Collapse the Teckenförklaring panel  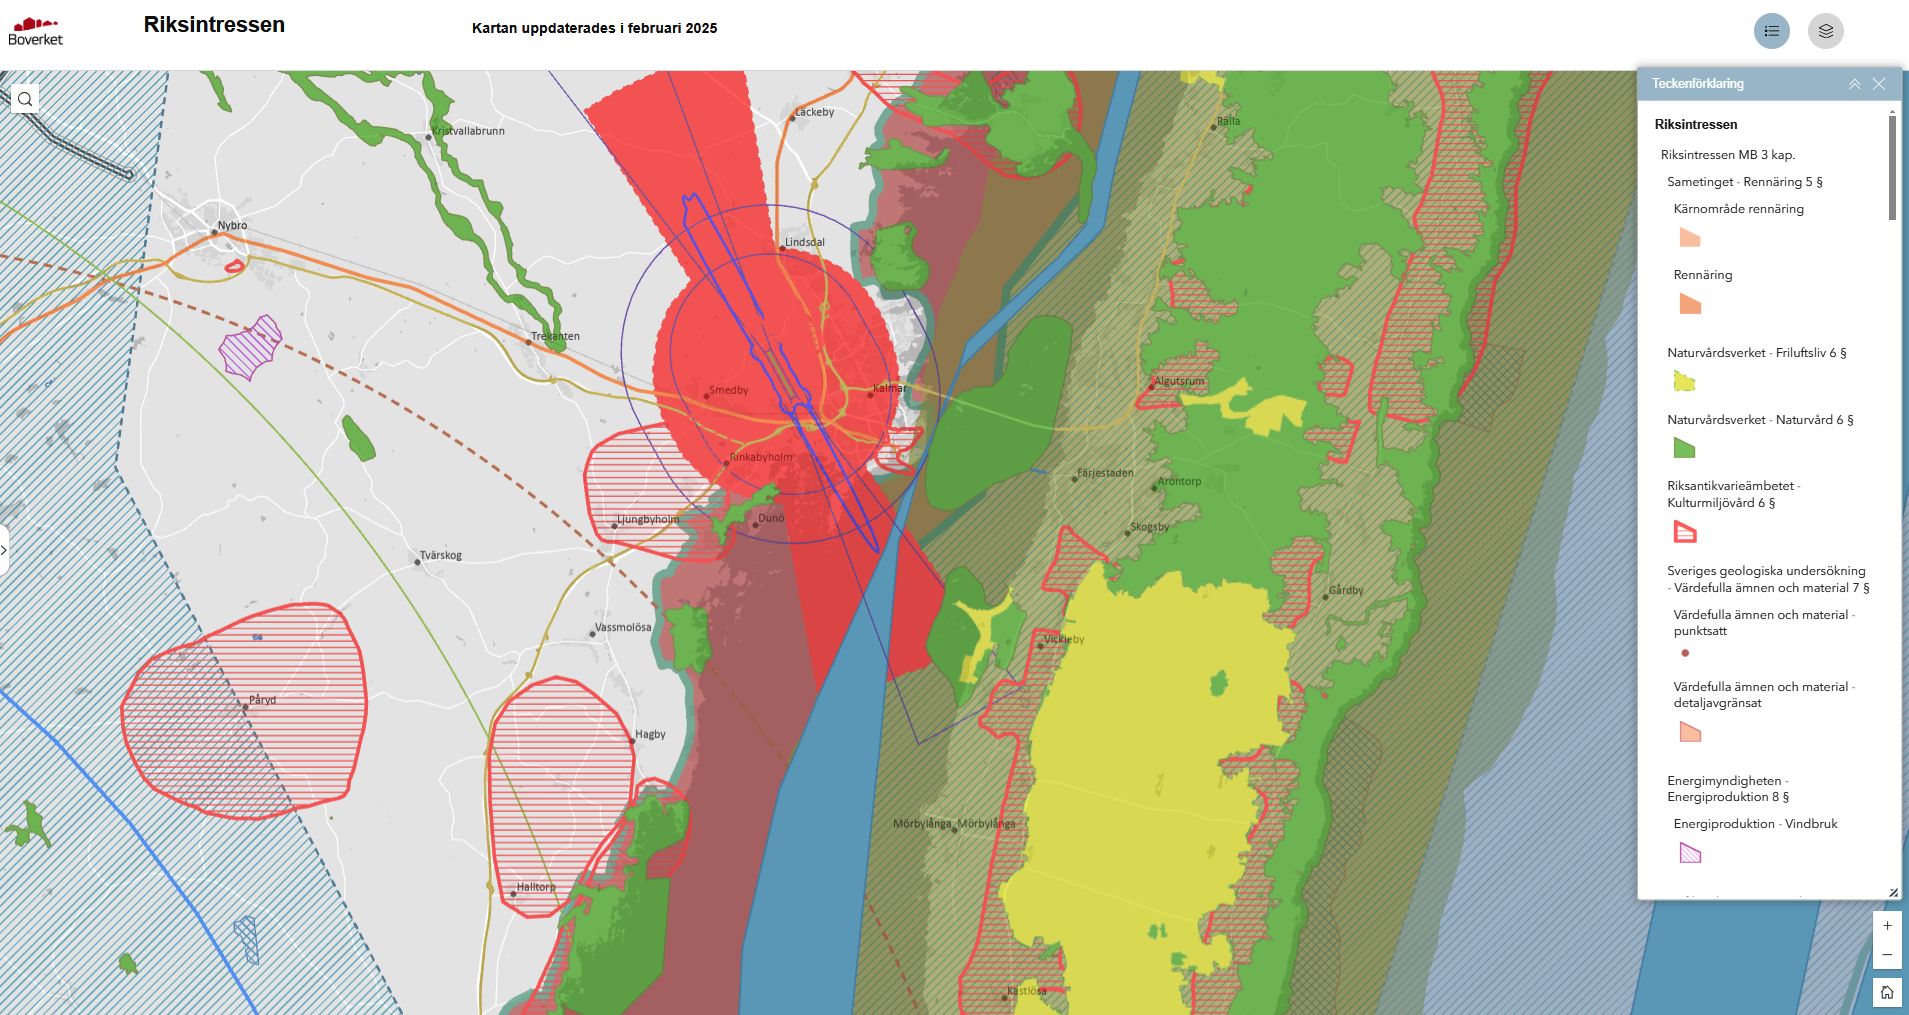(x=1854, y=84)
